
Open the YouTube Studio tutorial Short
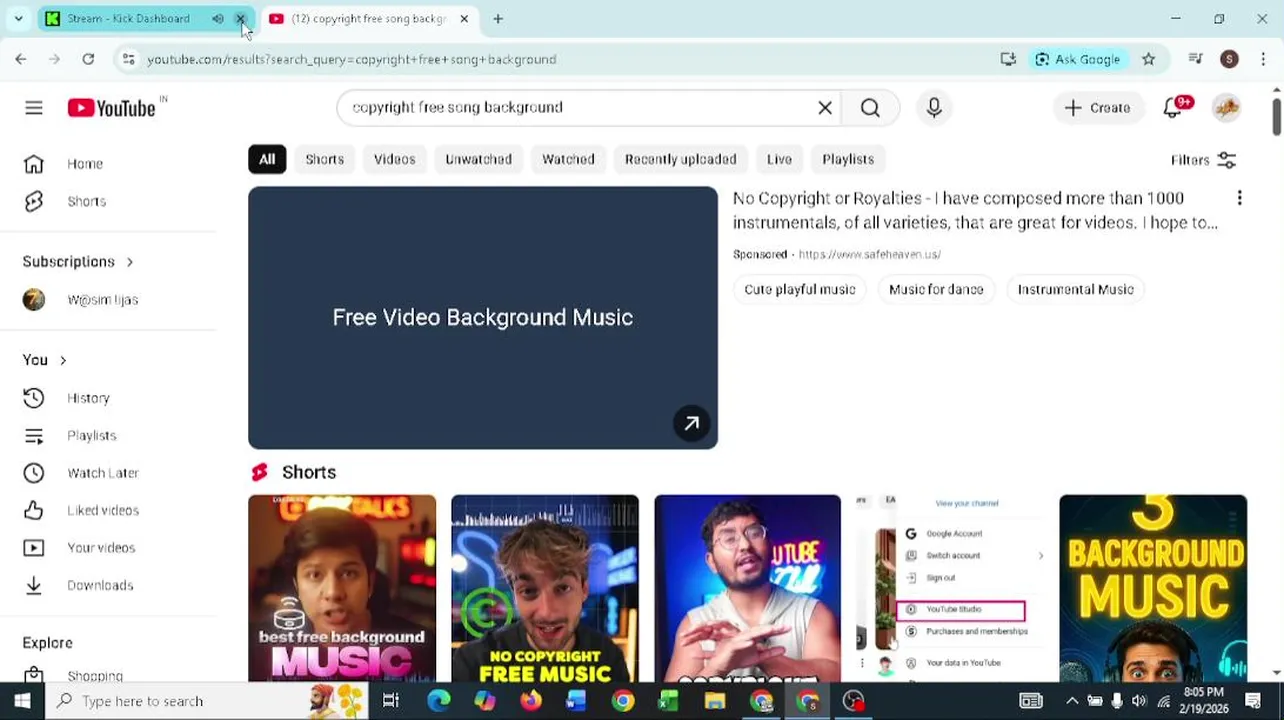(x=950, y=588)
